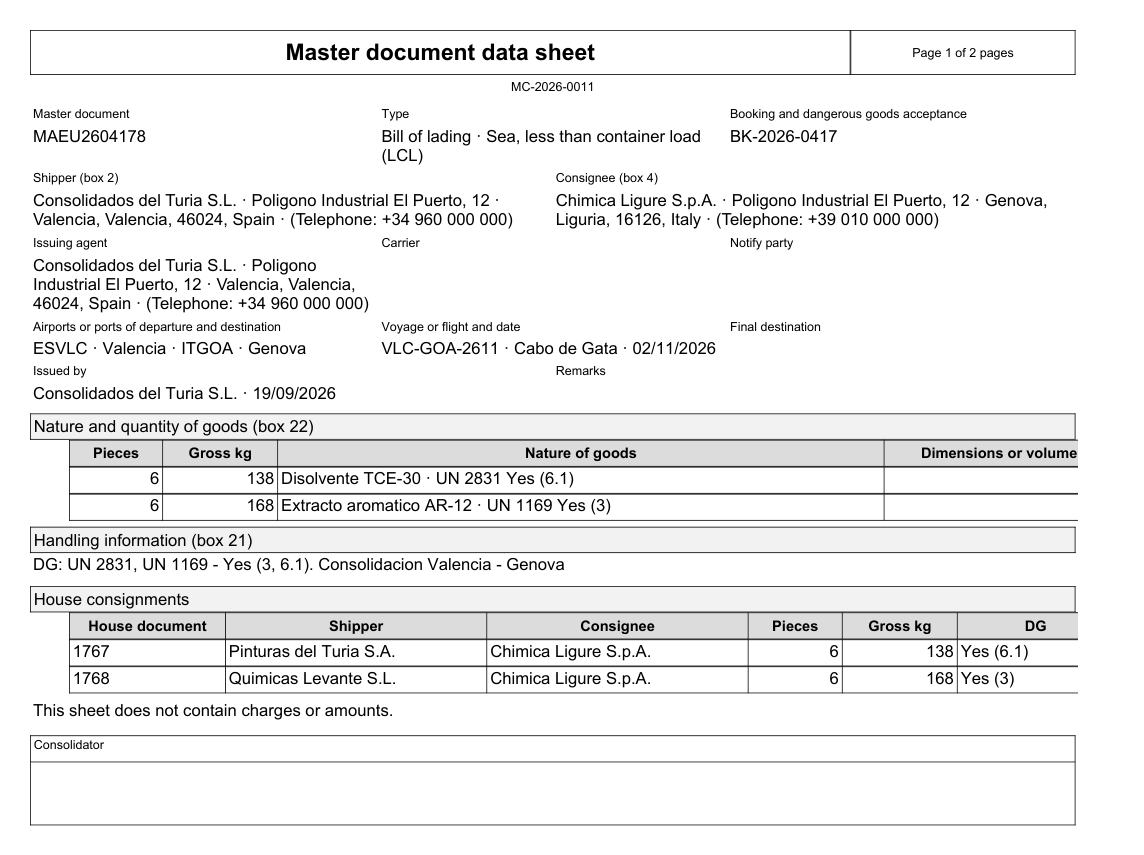Screen dimensions: 1144x855
Task: Click the House consignments section header
Action: click(552, 600)
